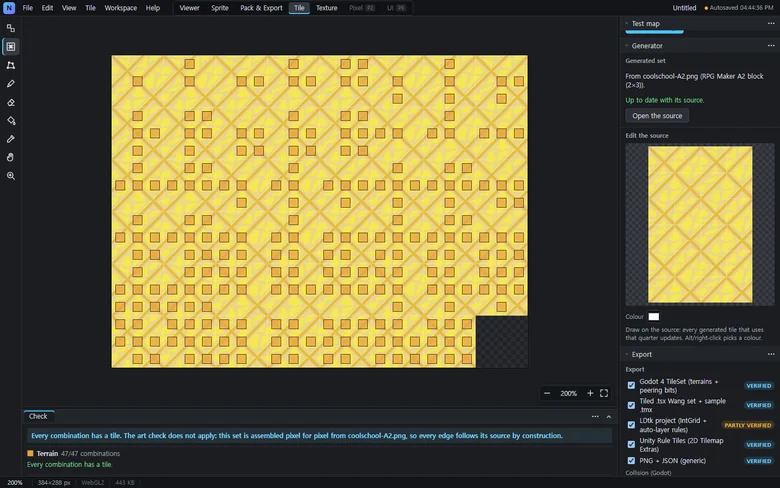Select the Hand pan tool
Image resolution: width=780 pixels, height=488 pixels.
10,158
